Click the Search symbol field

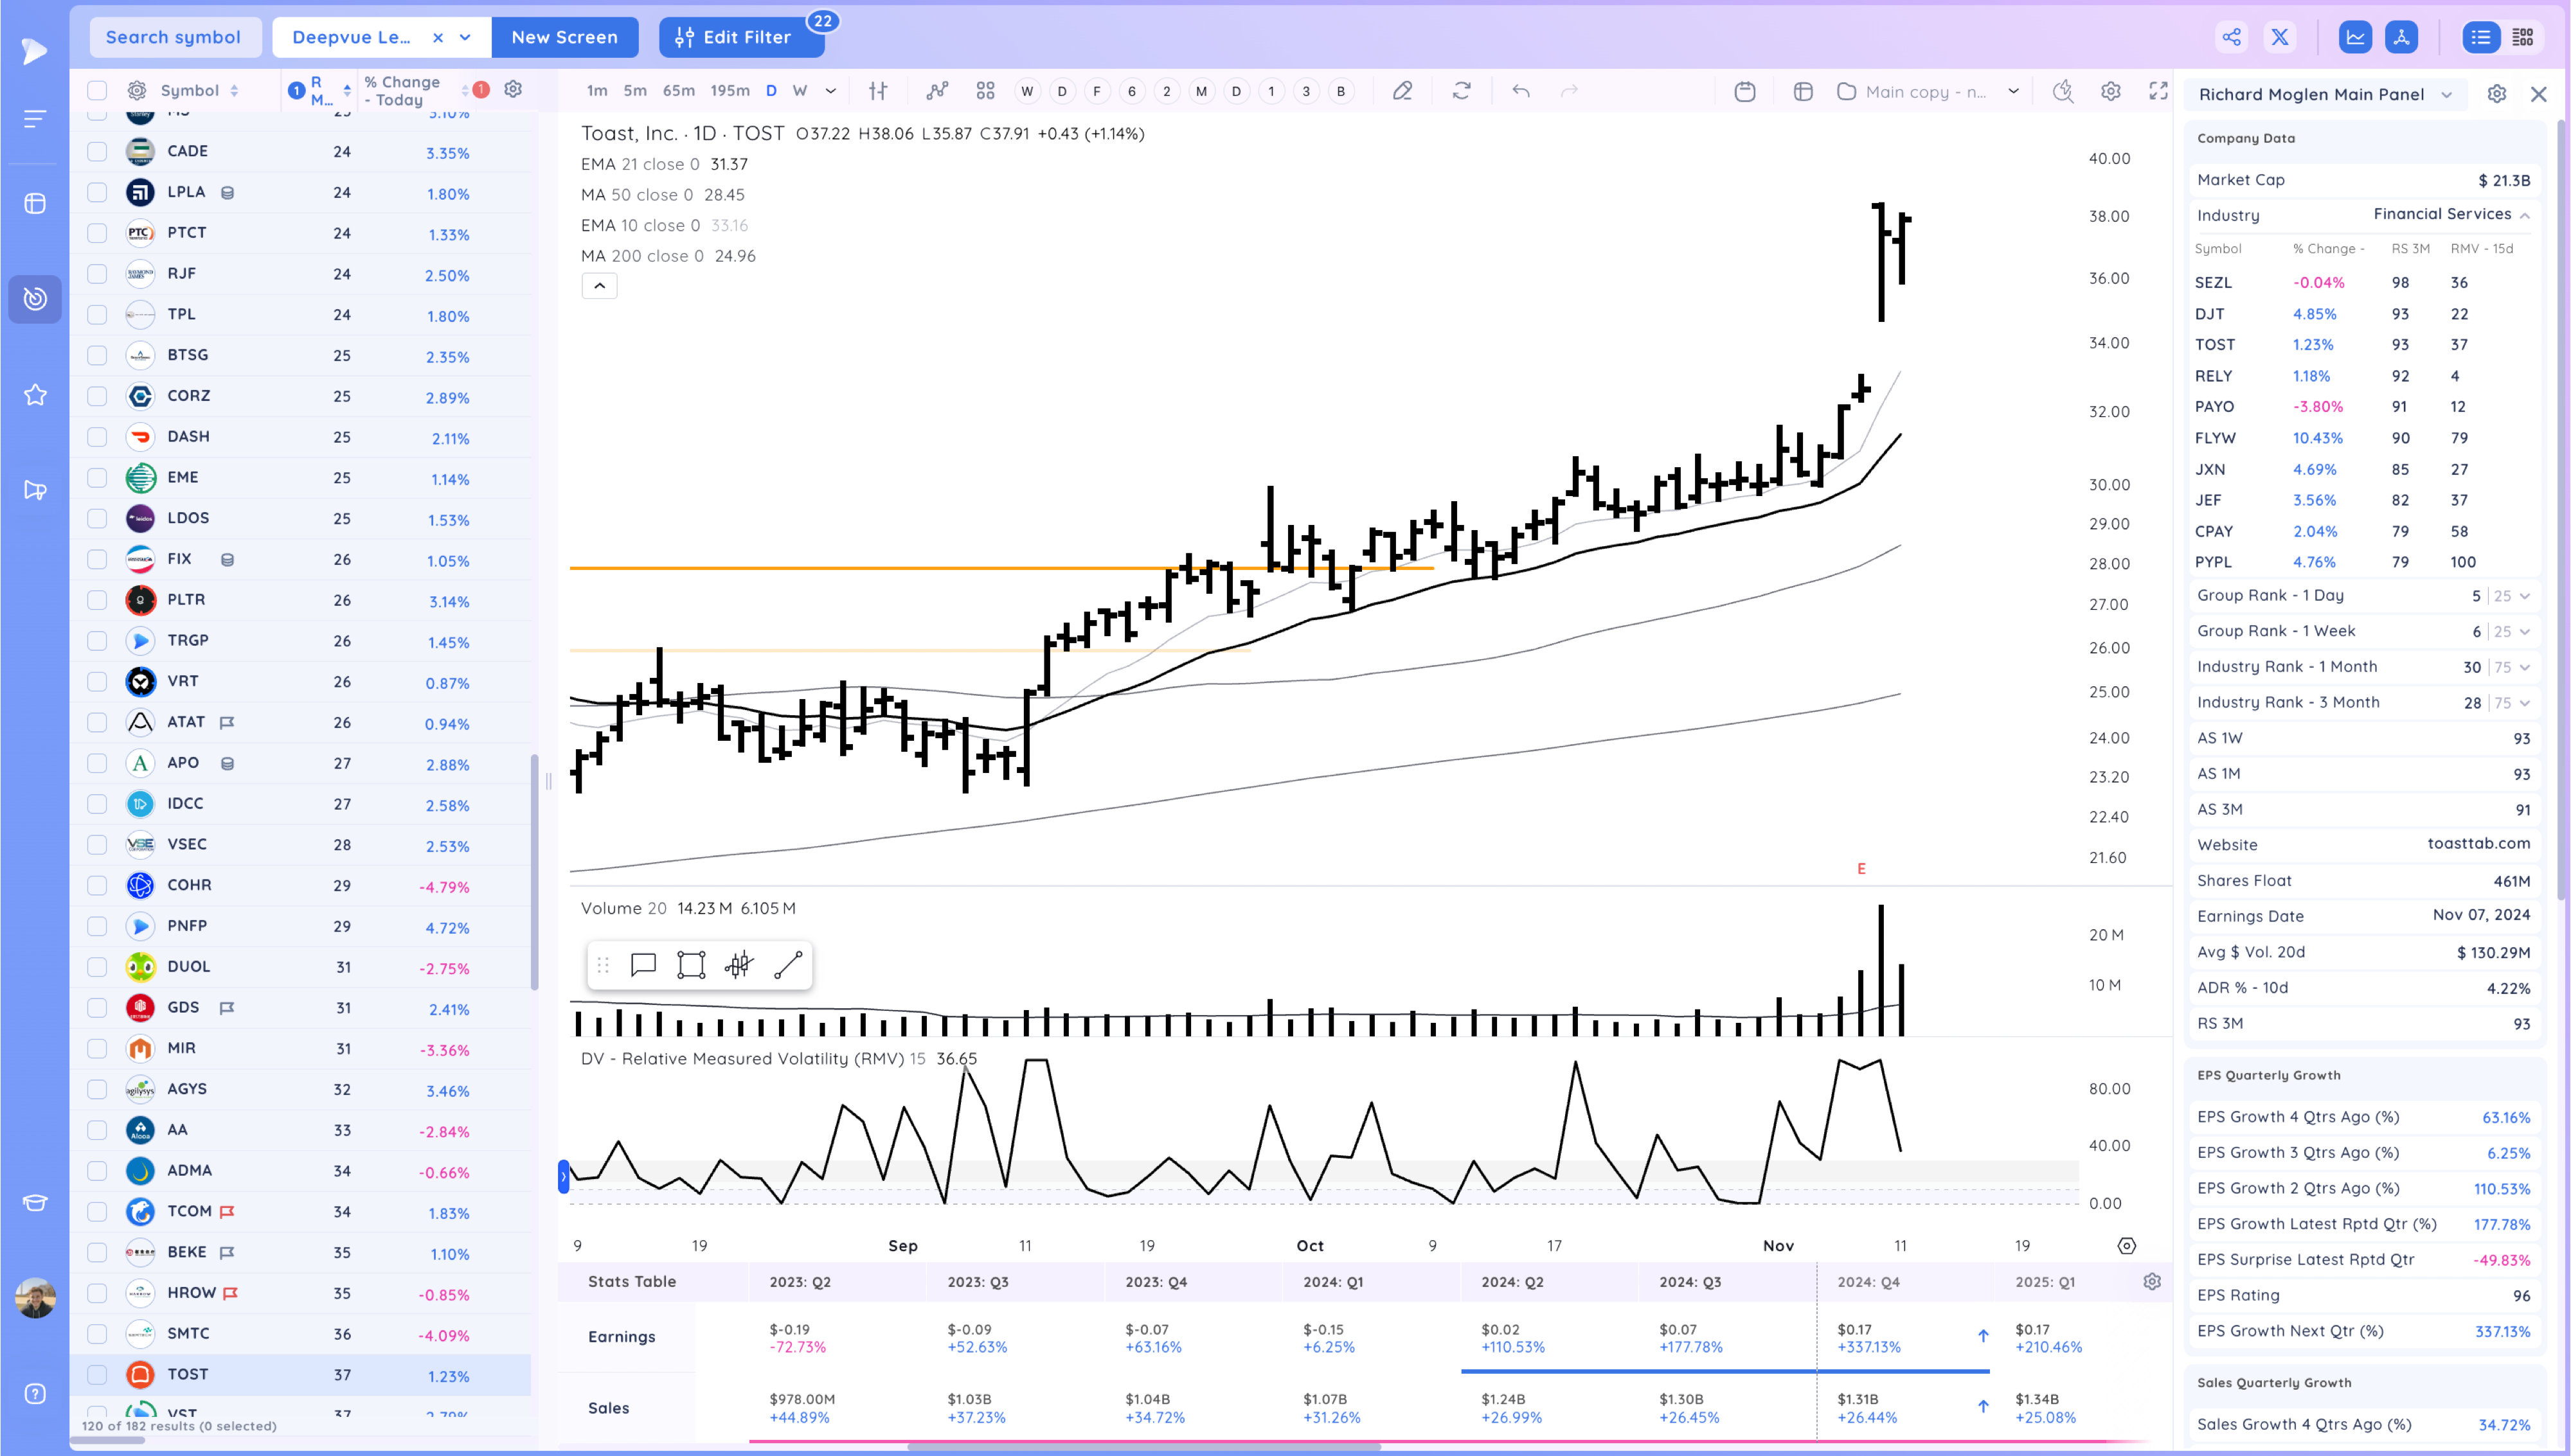[174, 37]
